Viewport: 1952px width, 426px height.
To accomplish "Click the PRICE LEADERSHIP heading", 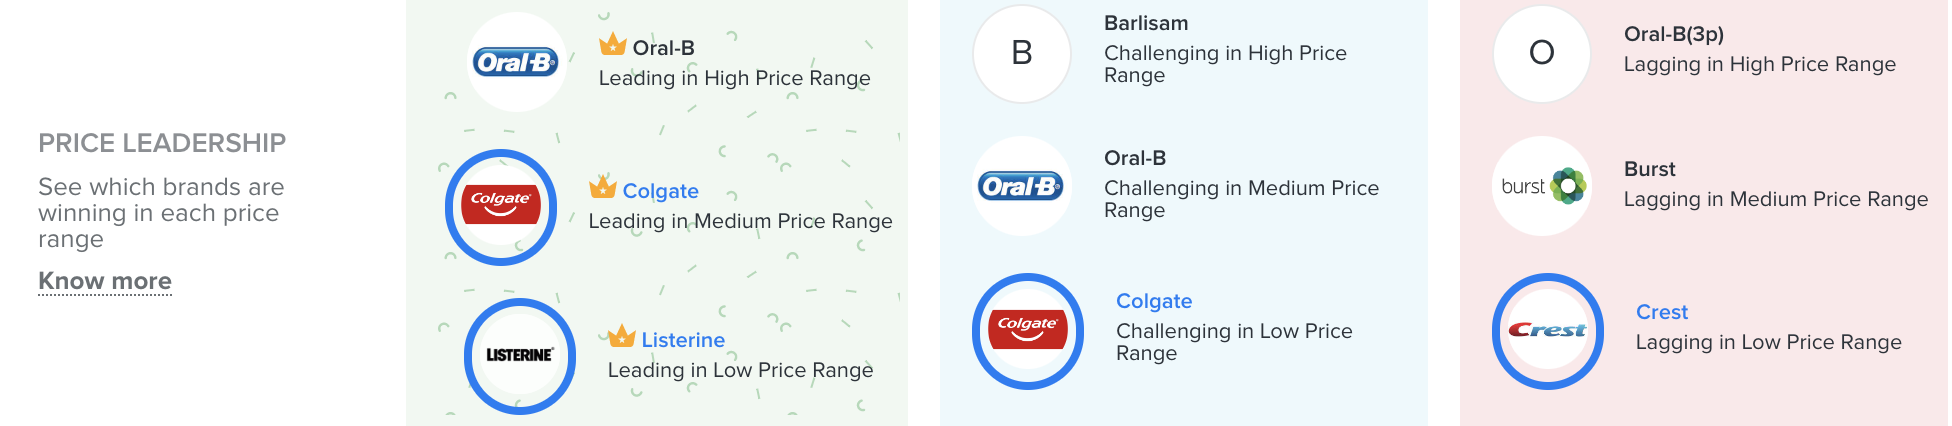I will [x=162, y=143].
